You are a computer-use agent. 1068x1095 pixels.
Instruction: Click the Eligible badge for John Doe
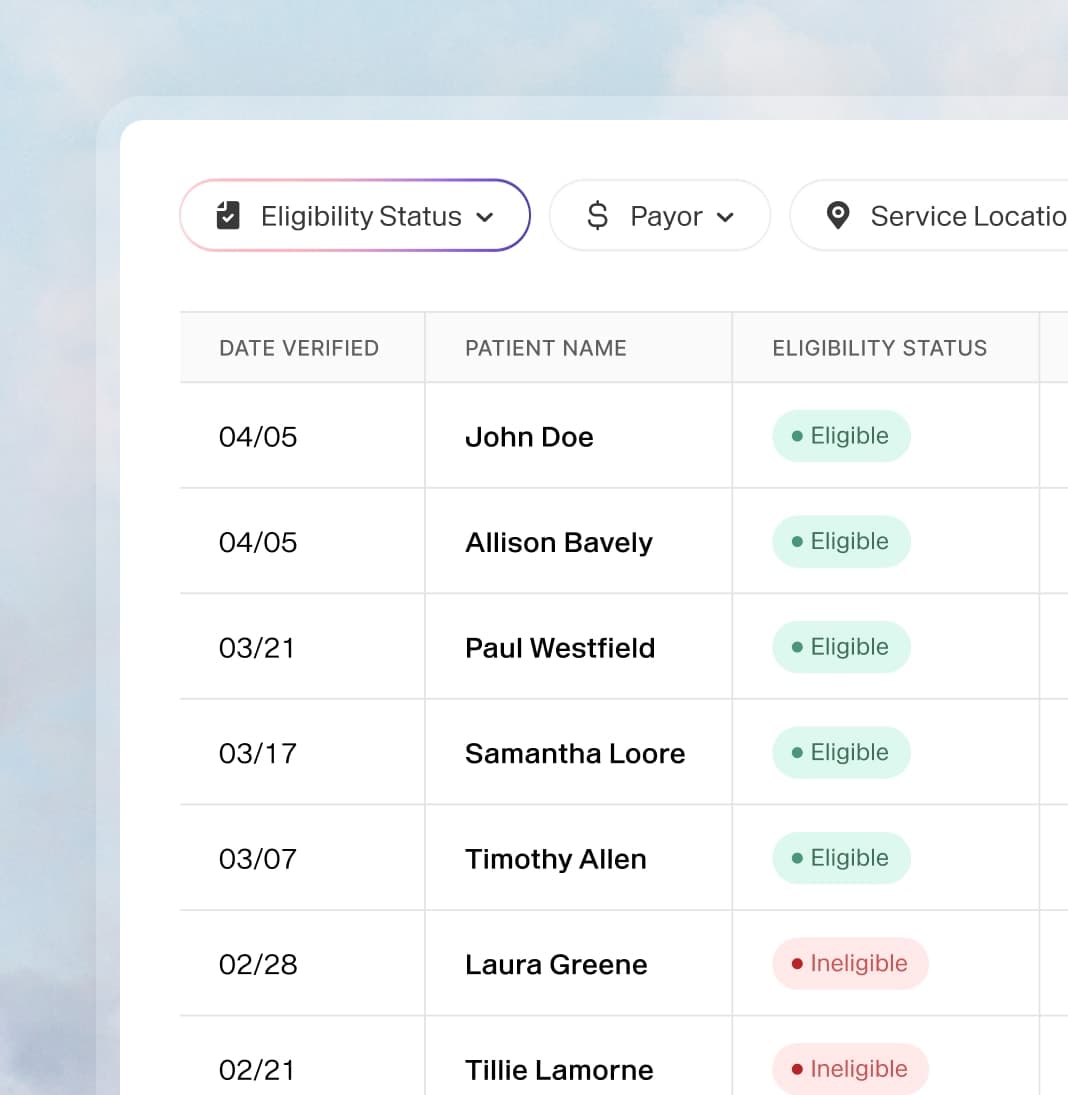click(x=841, y=436)
